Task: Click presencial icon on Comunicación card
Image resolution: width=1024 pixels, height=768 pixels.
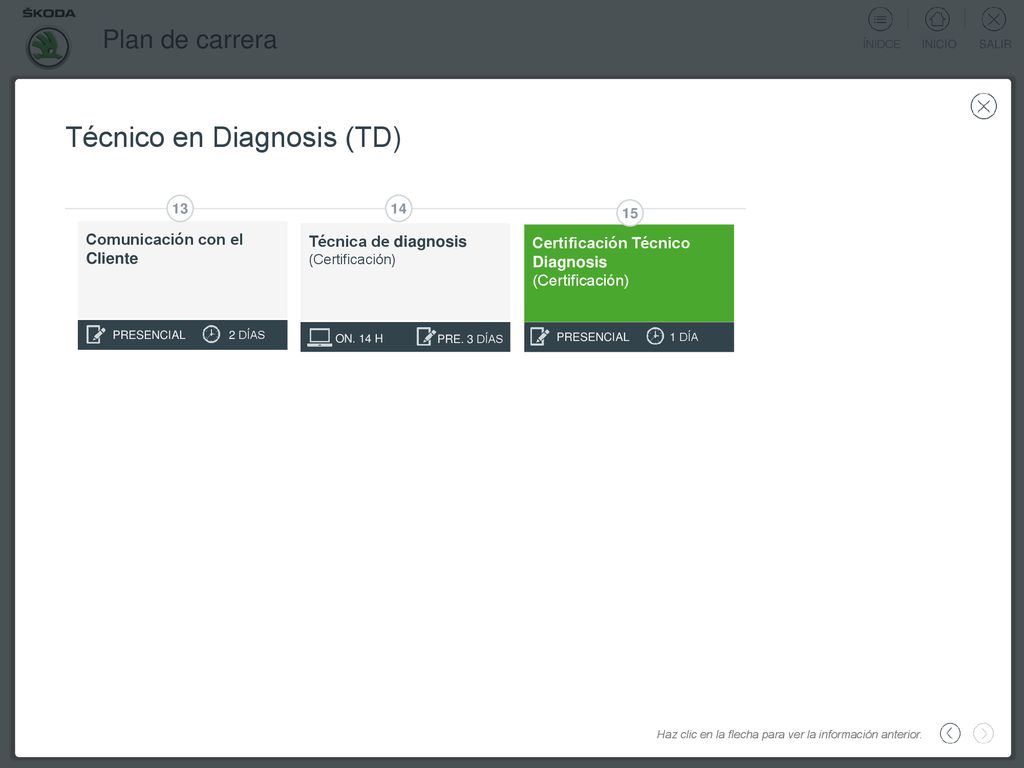Action: pyautogui.click(x=95, y=334)
